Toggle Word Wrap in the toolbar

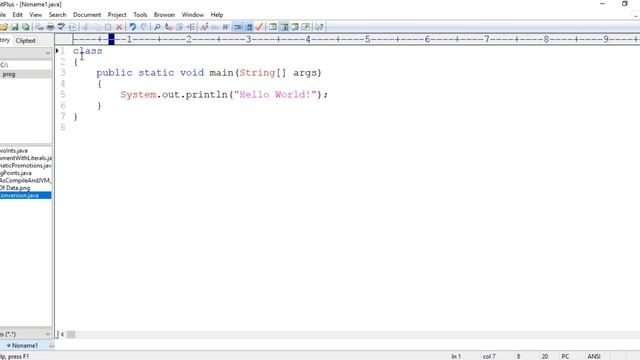pyautogui.click(x=226, y=27)
